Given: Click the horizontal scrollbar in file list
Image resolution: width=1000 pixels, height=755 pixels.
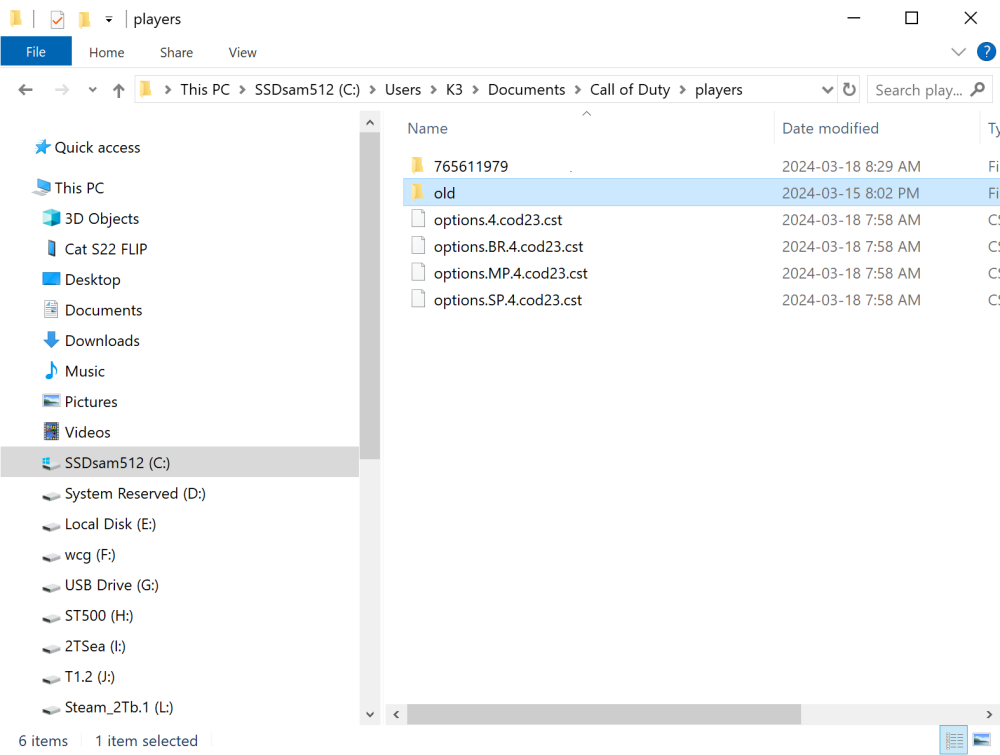Looking at the screenshot, I should 604,714.
